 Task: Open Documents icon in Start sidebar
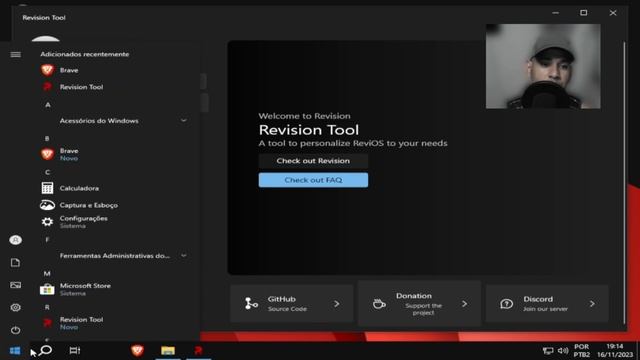tap(16, 262)
